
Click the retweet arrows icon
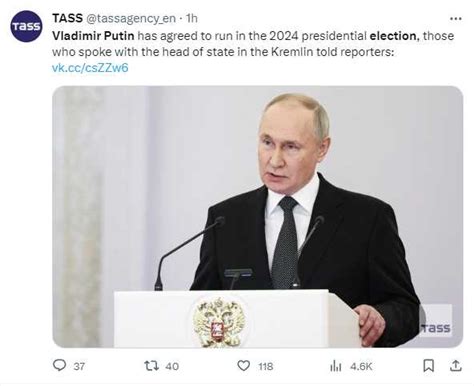[151, 366]
